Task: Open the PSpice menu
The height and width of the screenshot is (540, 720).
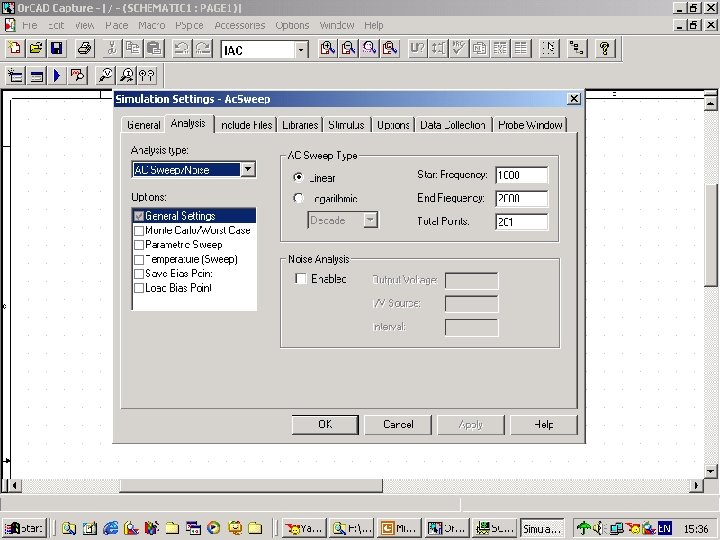Action: 189,25
